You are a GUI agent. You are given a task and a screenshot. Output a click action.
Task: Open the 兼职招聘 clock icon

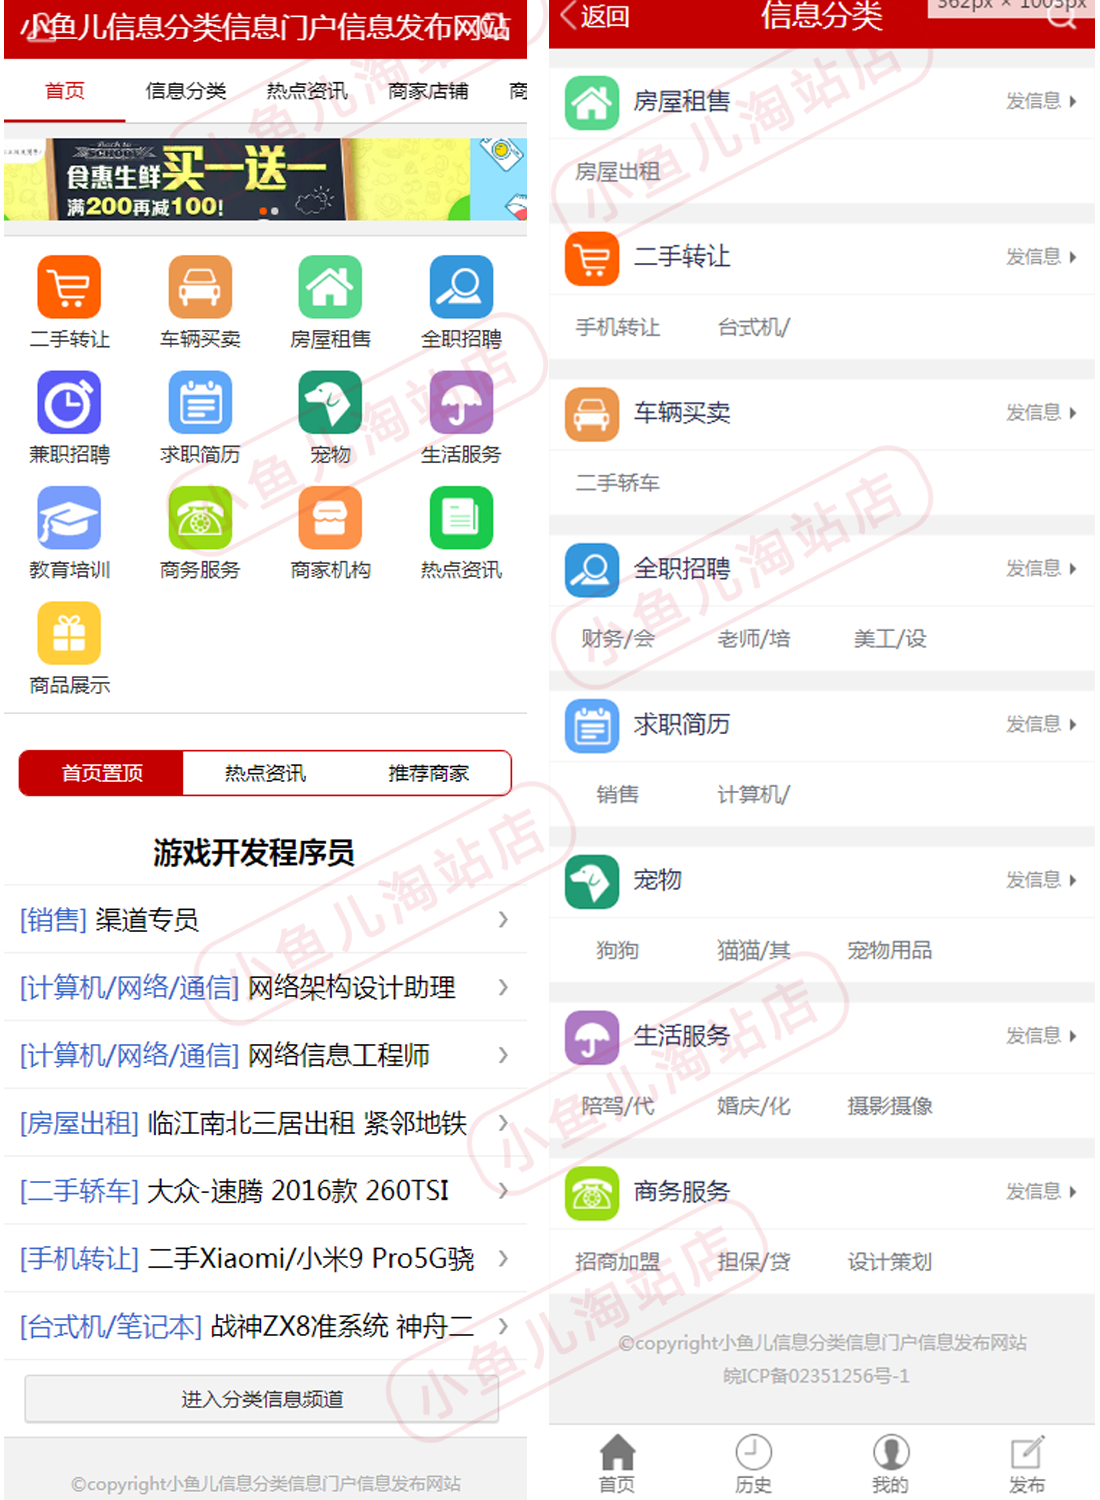point(69,402)
